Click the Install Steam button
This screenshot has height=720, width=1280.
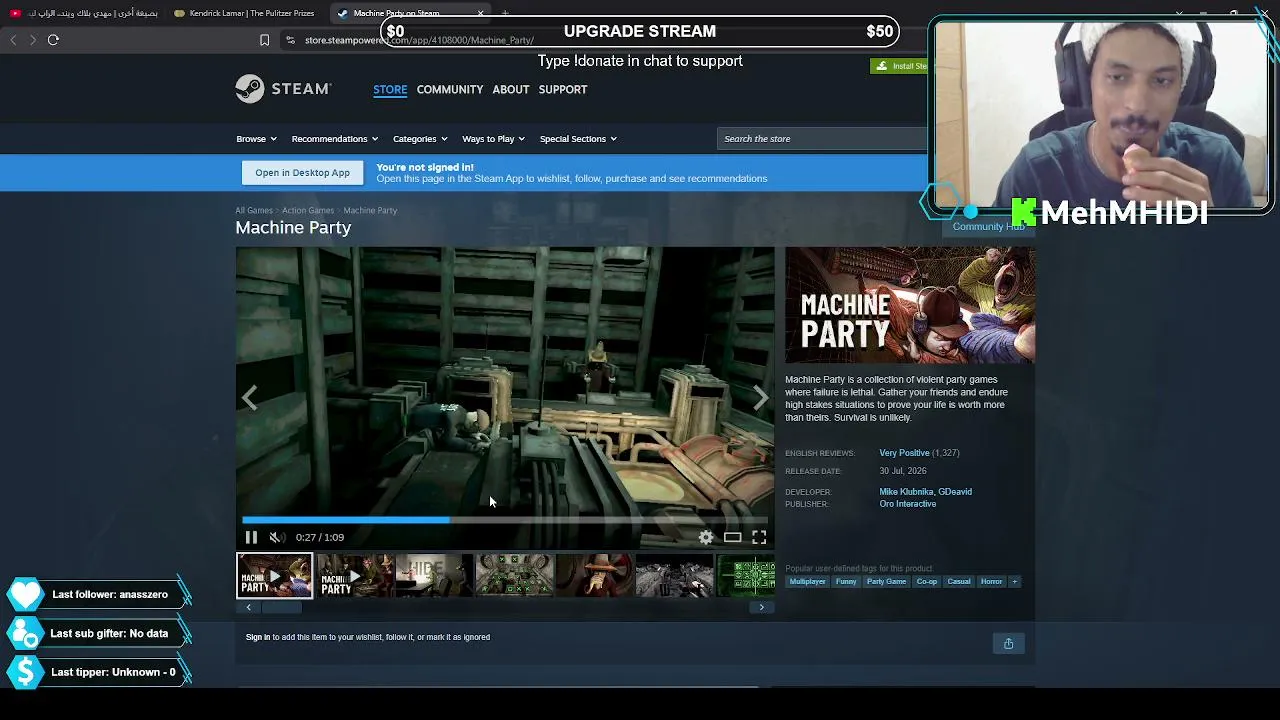click(x=900, y=66)
